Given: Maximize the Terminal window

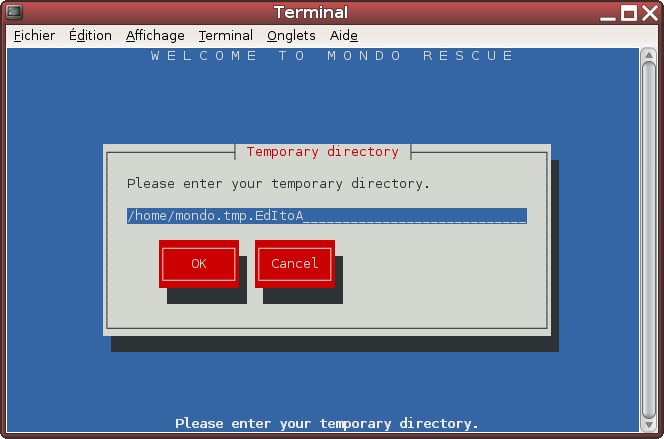Looking at the screenshot, I should 629,13.
